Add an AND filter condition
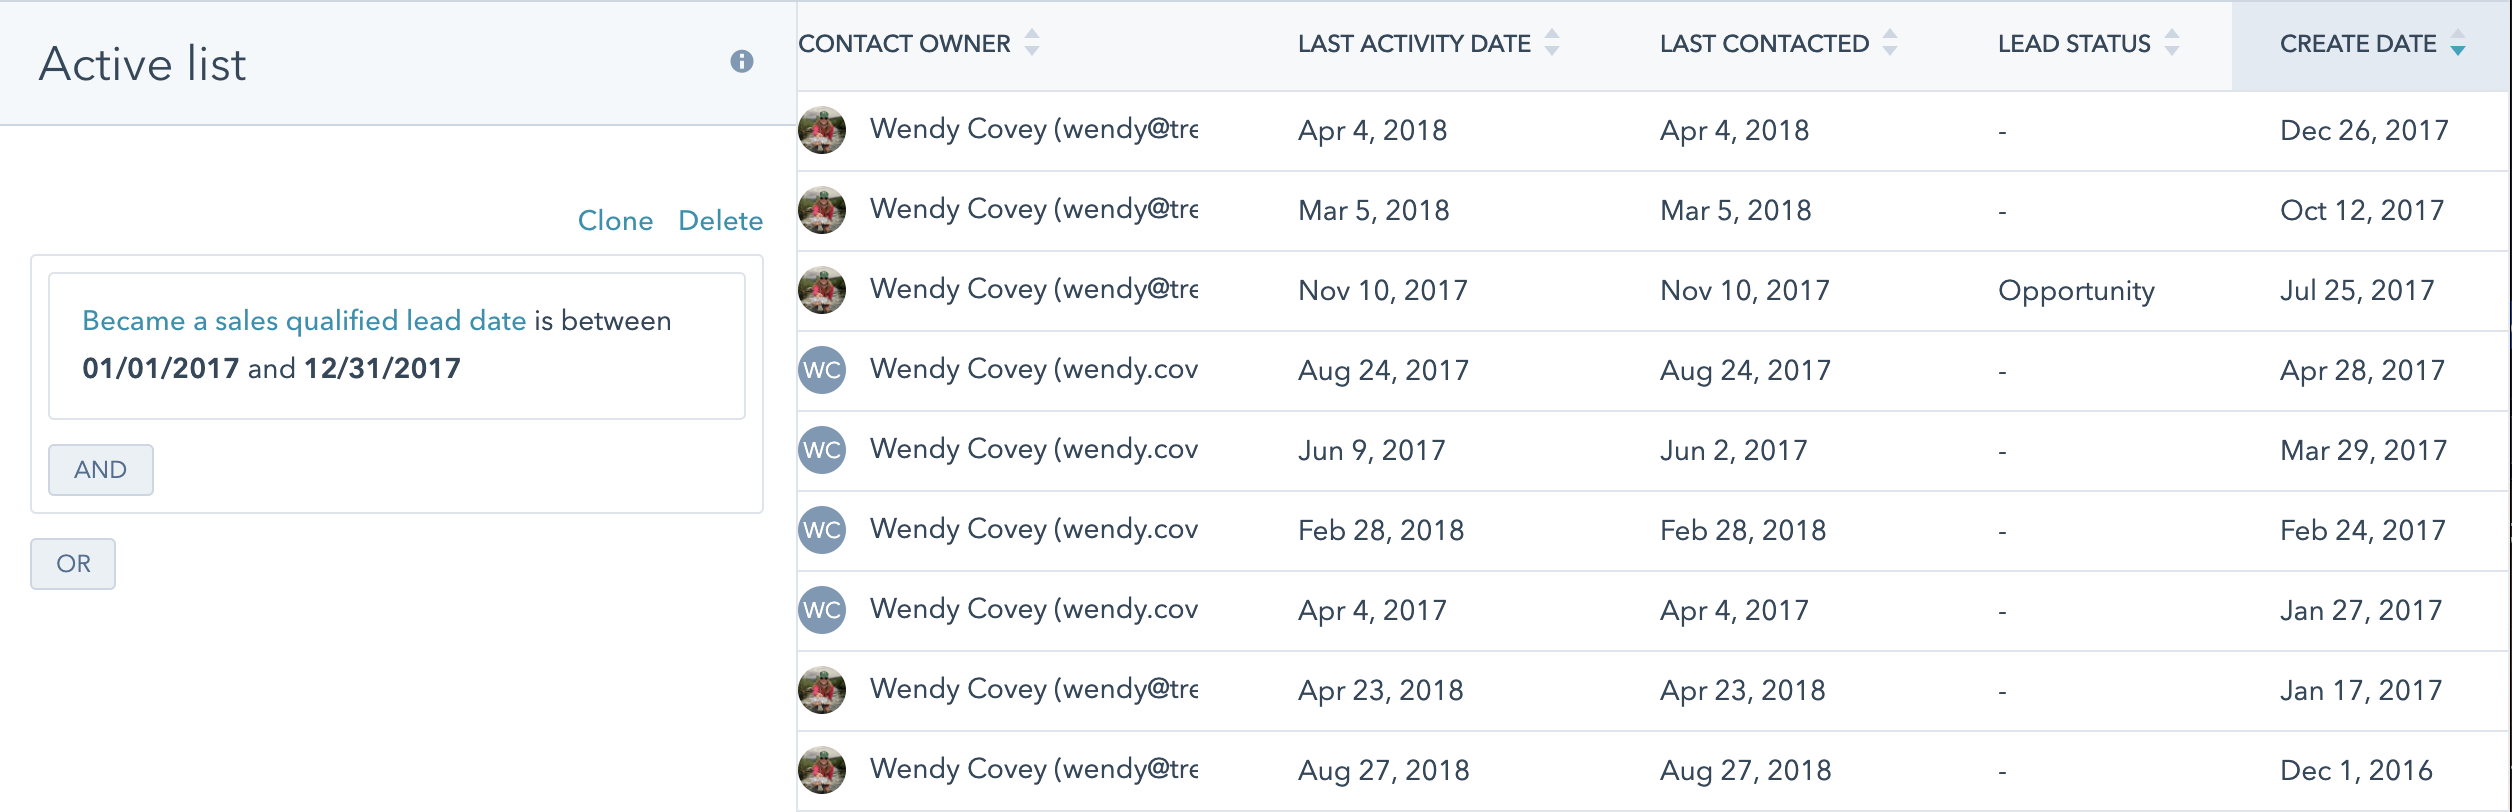 101,470
